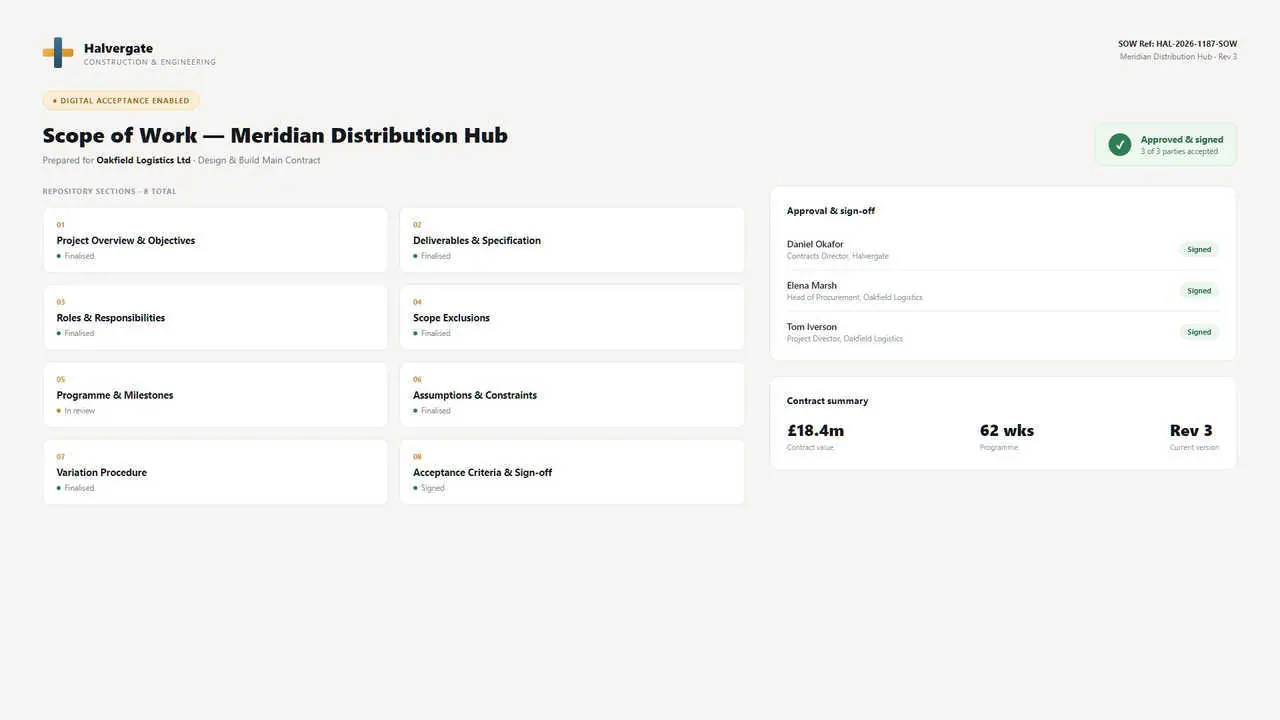Open the Acceptance Criteria & Sign-off card
1280x720 pixels.
(x=572, y=472)
